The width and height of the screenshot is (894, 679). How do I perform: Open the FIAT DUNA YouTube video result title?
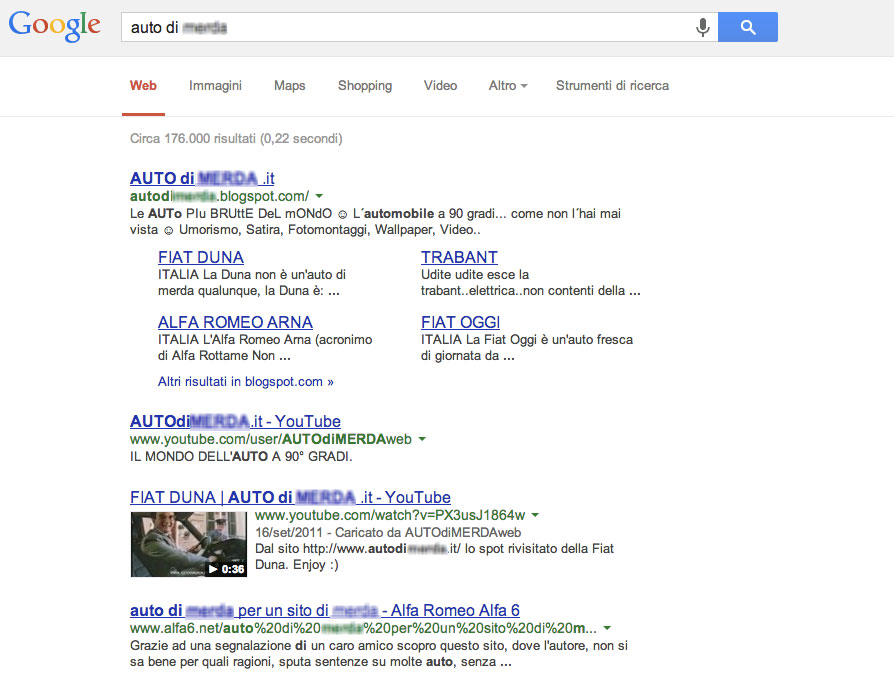(290, 497)
